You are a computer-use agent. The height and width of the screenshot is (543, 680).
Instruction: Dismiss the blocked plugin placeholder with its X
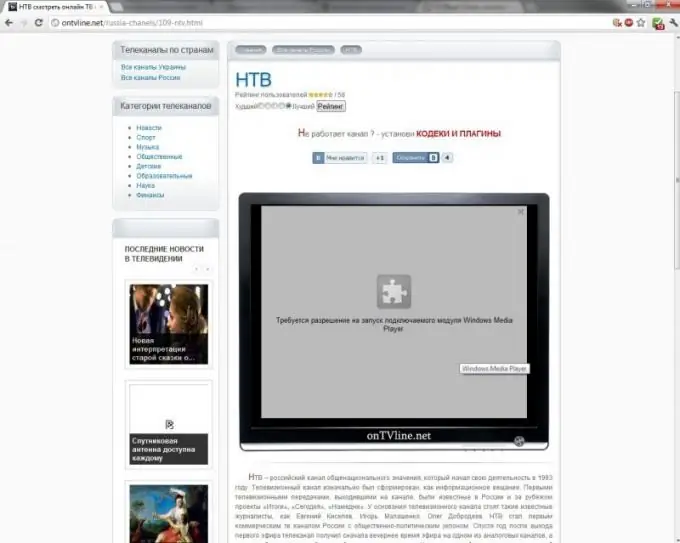tap(521, 212)
